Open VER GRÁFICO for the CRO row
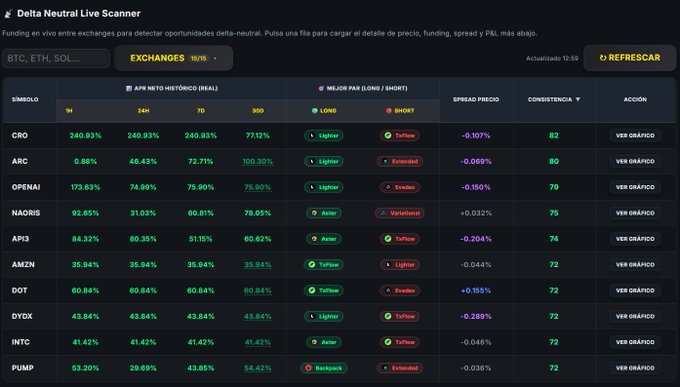Viewport: 680px width, 387px height. (x=635, y=135)
